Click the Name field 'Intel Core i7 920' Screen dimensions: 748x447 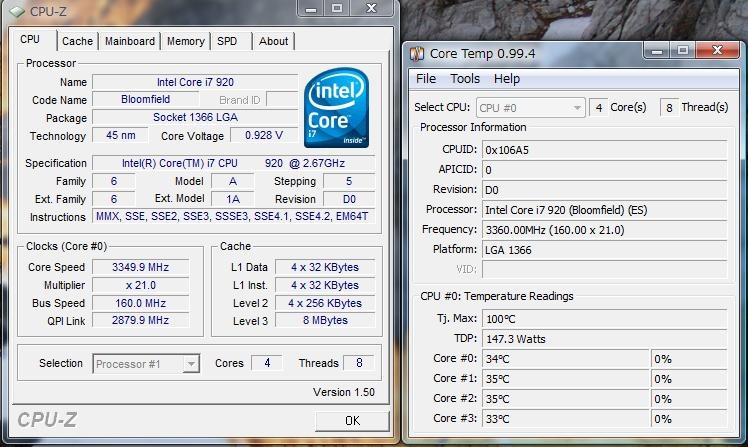coord(195,82)
